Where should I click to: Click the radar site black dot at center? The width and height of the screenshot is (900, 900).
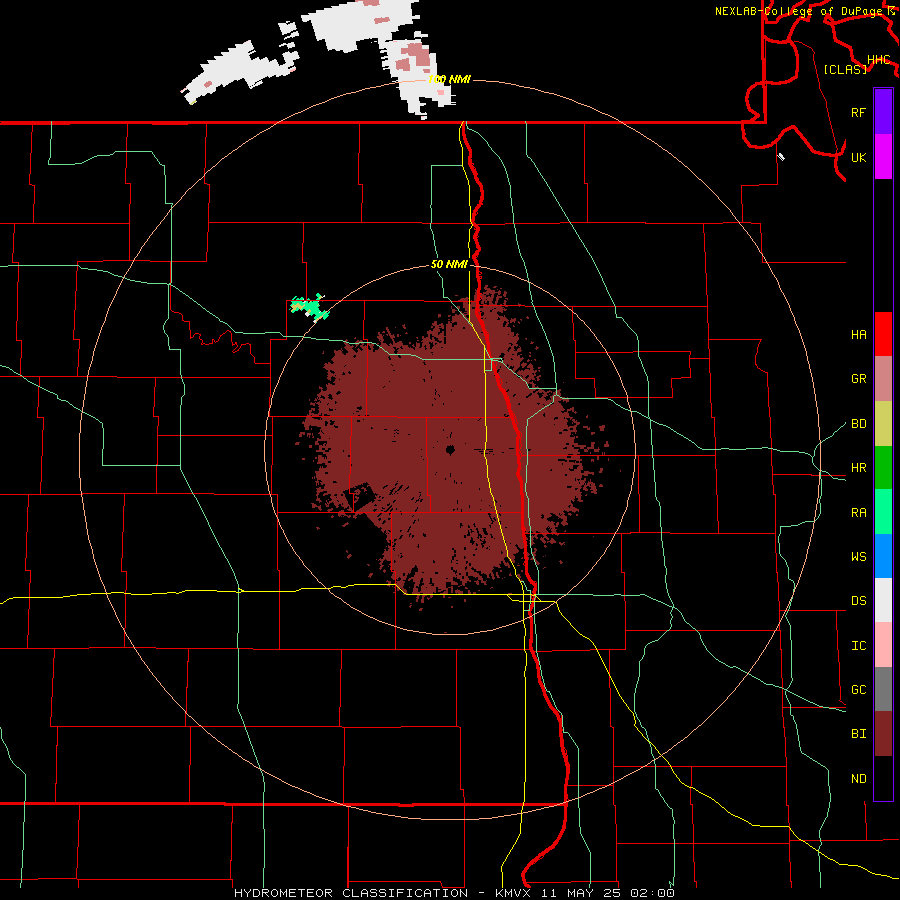pos(450,450)
